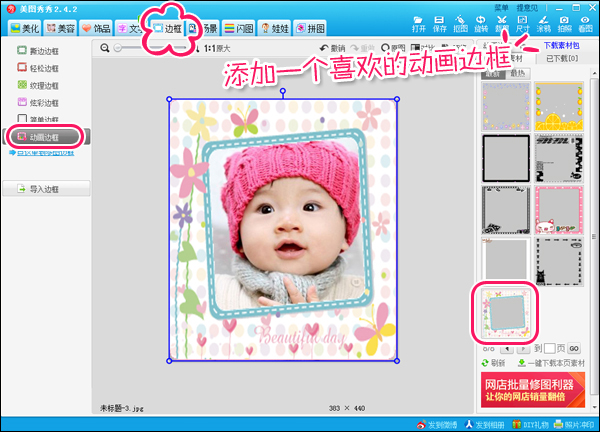The height and width of the screenshot is (432, 600).
Task: Select 纹理边框 in the left sidebar
Action: click(38, 85)
